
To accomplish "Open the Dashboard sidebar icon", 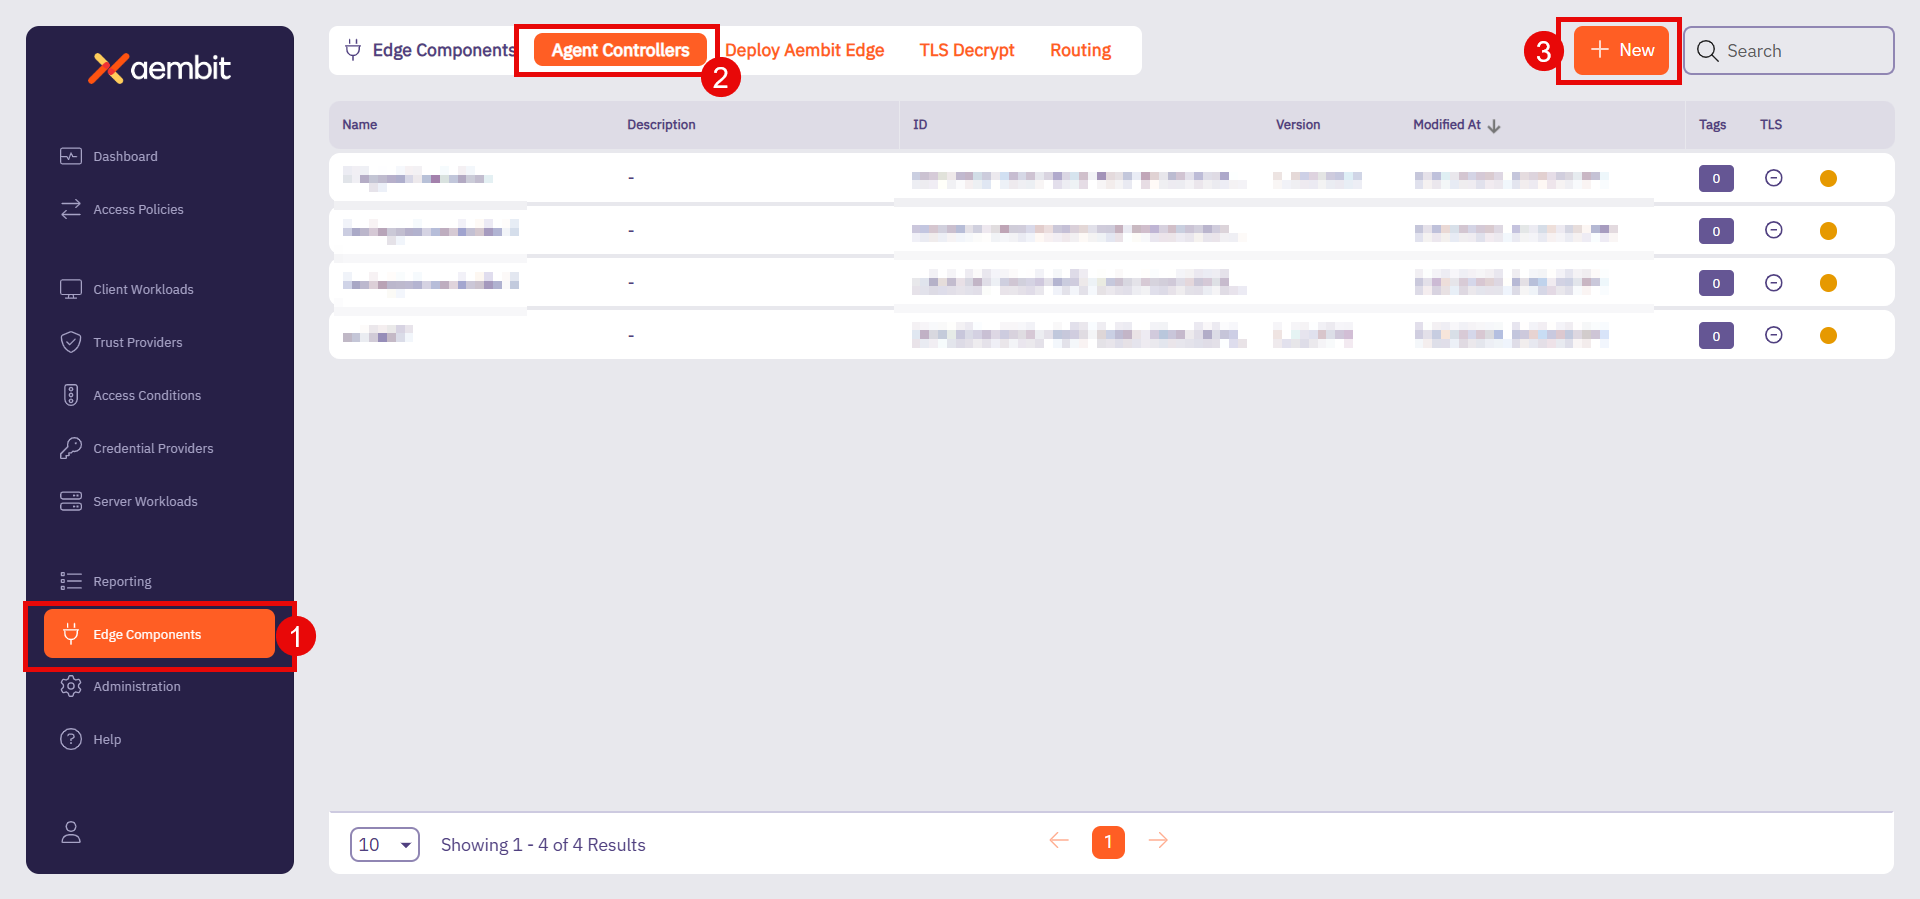I will coord(71,156).
